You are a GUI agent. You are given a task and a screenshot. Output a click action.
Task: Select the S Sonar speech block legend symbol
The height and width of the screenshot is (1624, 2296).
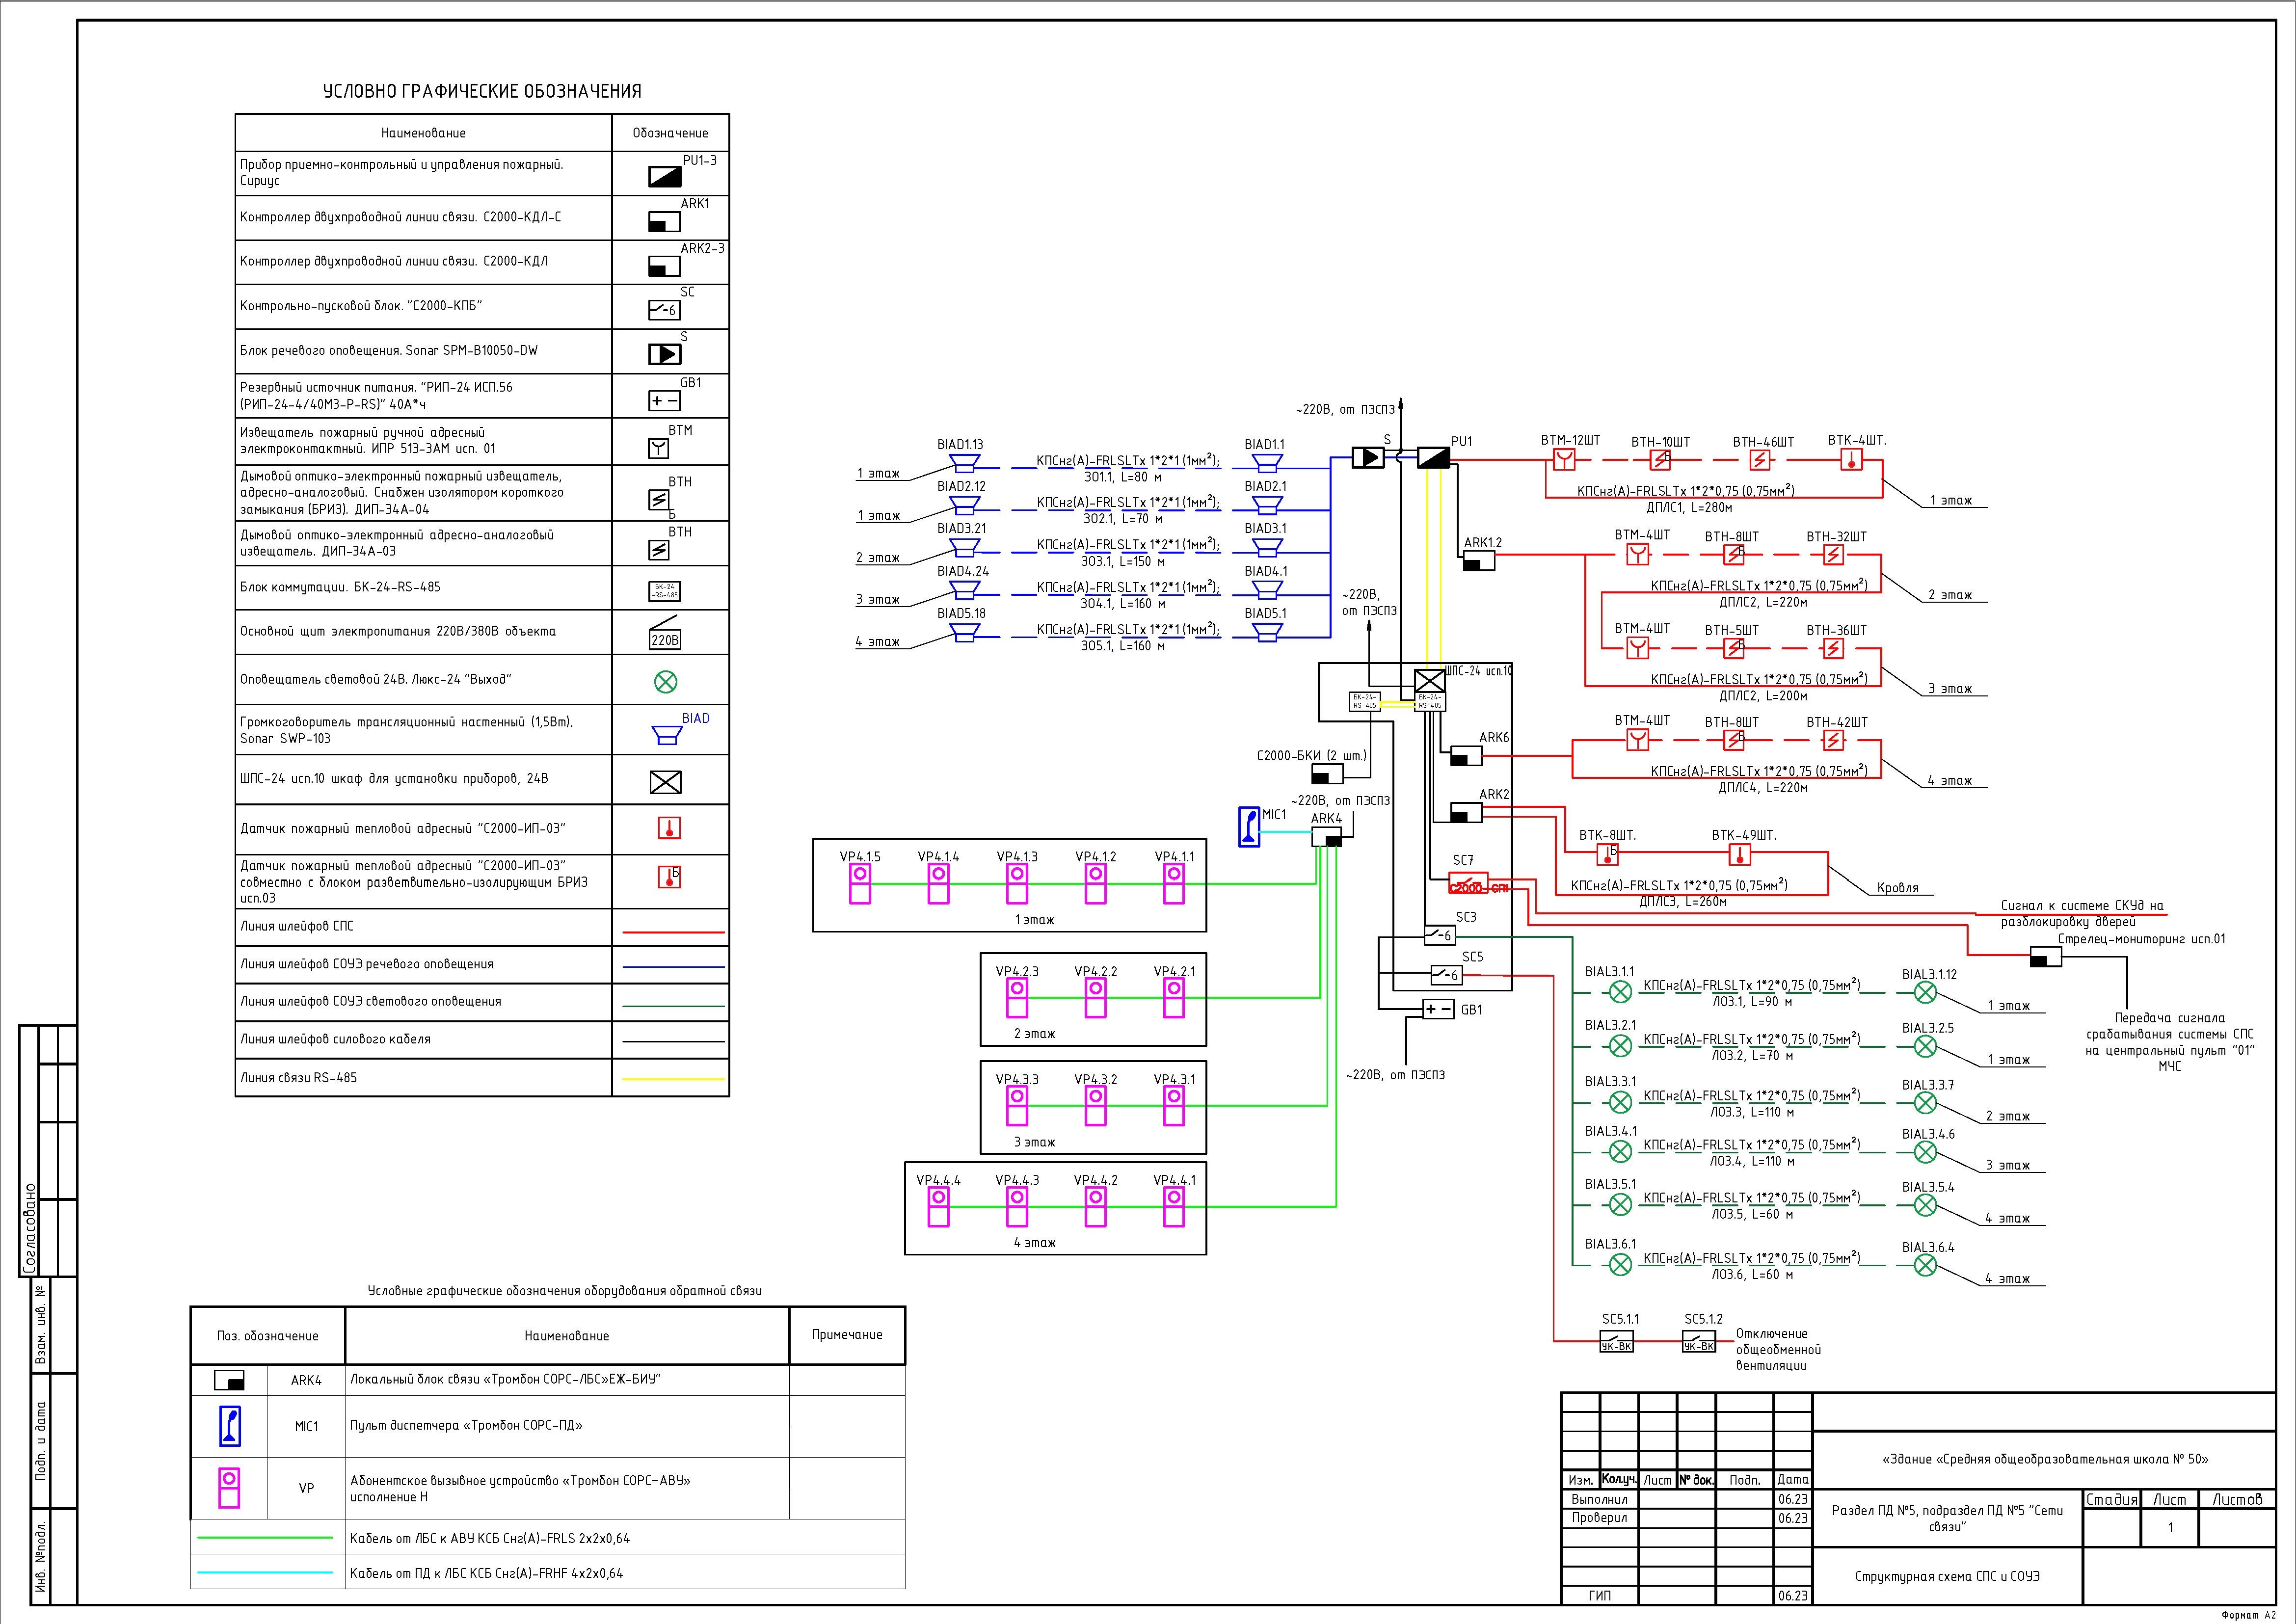coord(665,354)
